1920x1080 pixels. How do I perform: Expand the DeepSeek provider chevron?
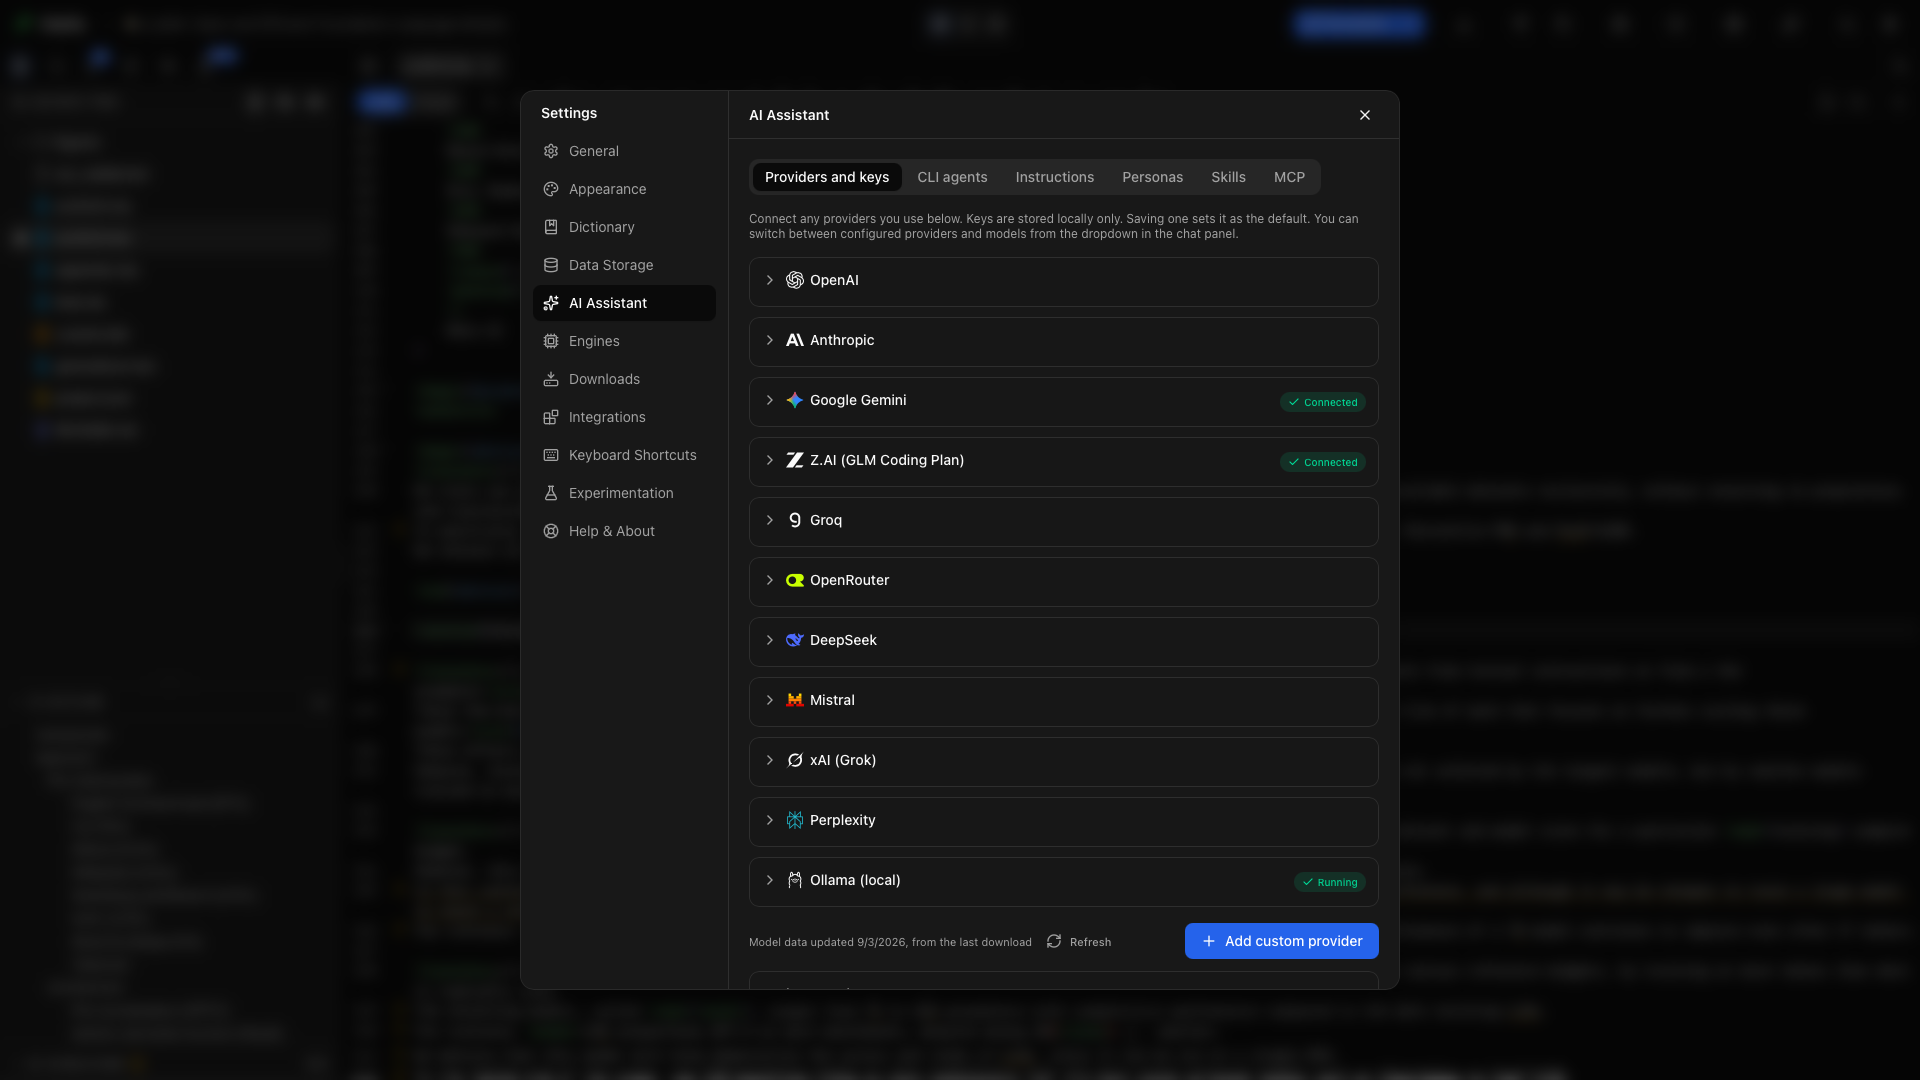tap(770, 640)
